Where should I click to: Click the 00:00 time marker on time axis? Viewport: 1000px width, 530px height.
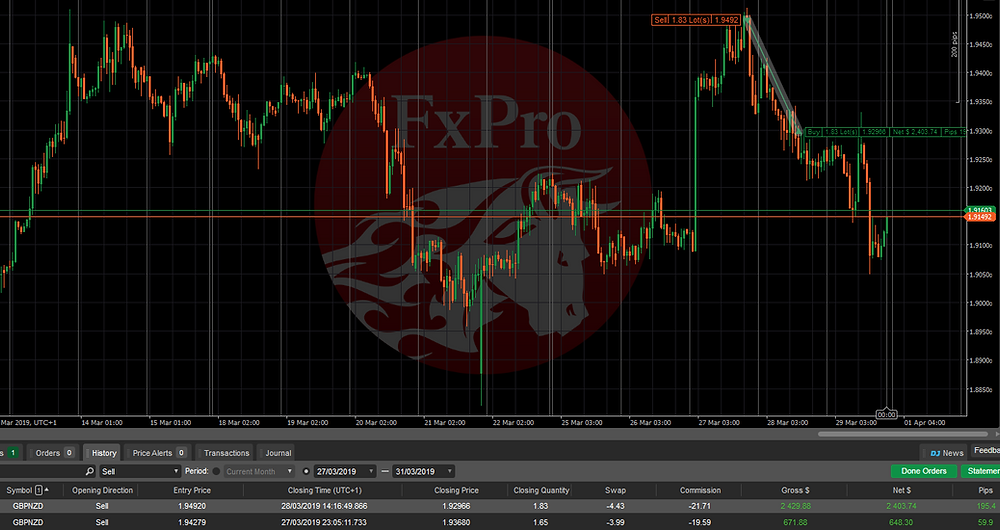(x=886, y=415)
